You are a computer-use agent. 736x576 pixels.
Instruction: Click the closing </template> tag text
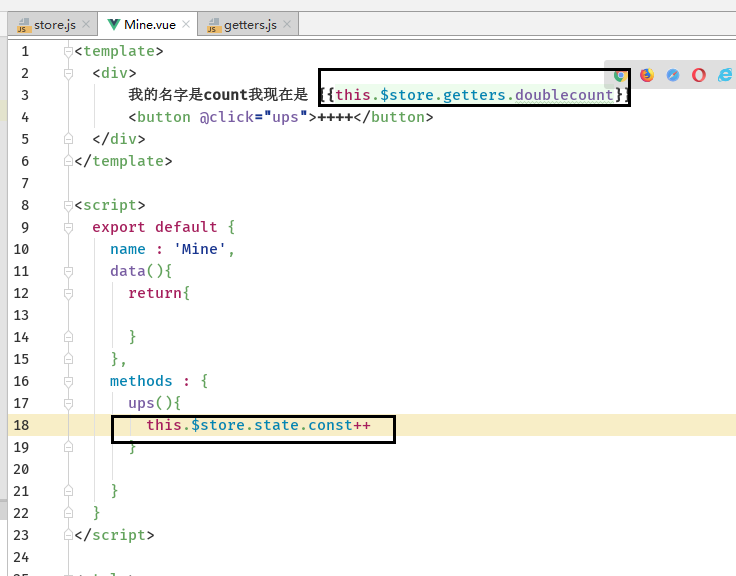(123, 161)
